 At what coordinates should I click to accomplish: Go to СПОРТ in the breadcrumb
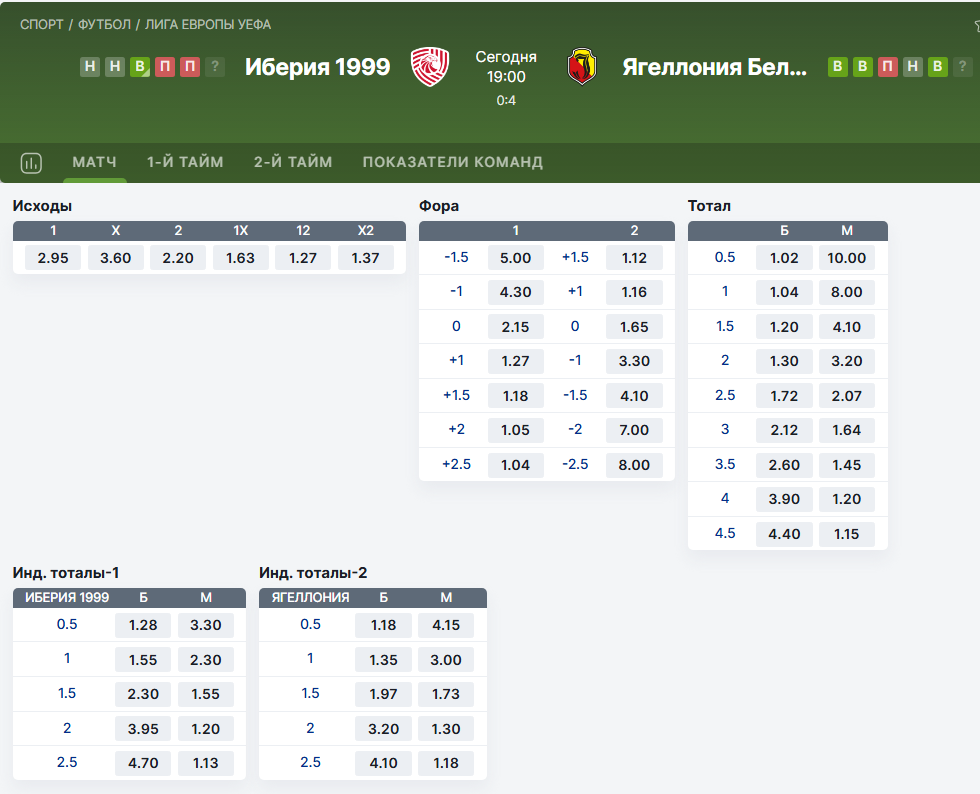click(x=42, y=24)
